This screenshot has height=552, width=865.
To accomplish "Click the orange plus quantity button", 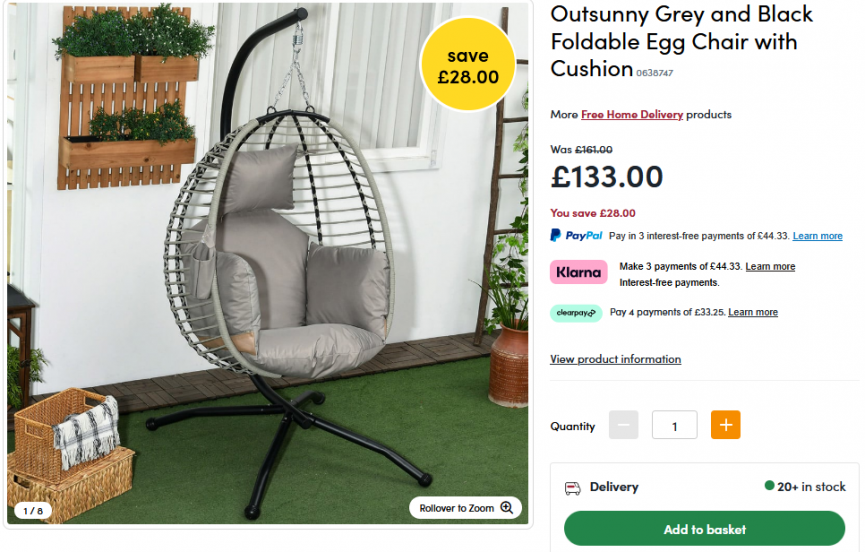I will pos(725,425).
